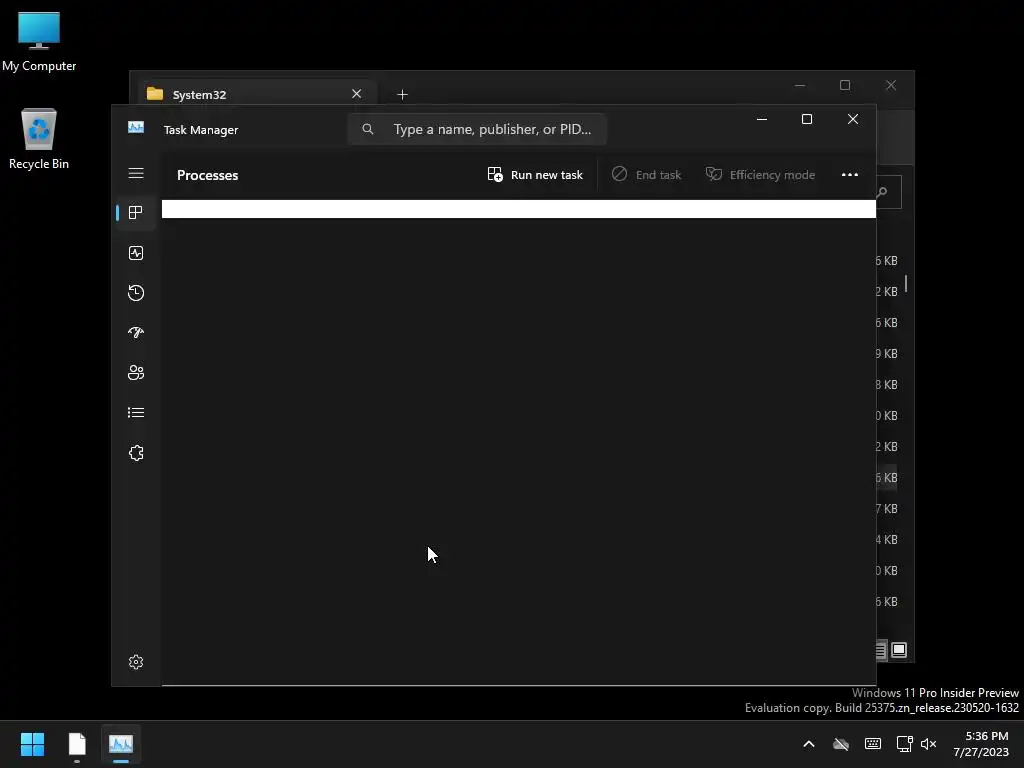Image resolution: width=1024 pixels, height=768 pixels.
Task: Minimize the File Explorer window
Action: pos(800,85)
